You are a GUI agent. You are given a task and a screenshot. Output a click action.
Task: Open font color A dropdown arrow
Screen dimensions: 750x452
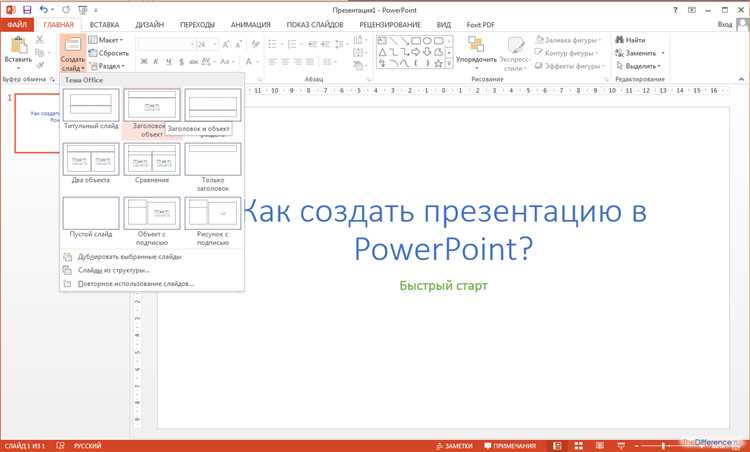pyautogui.click(x=256, y=61)
